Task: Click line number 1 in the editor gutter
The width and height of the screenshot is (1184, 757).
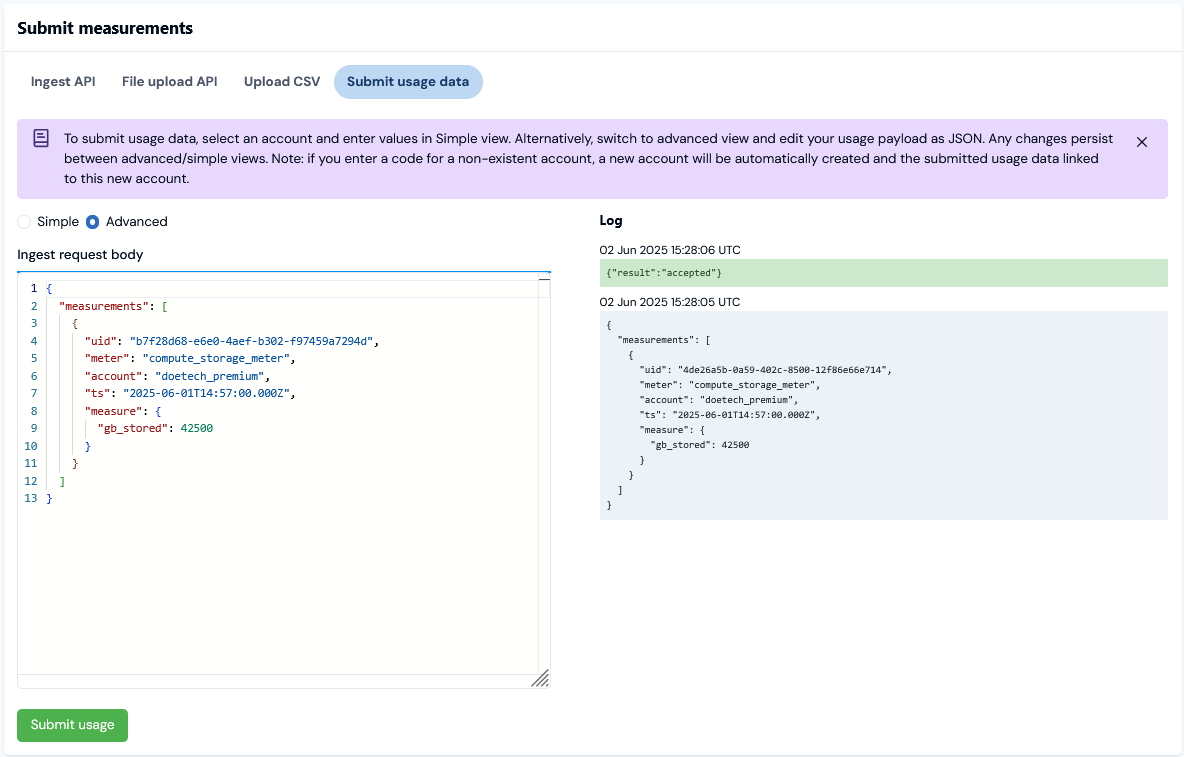Action: point(33,288)
